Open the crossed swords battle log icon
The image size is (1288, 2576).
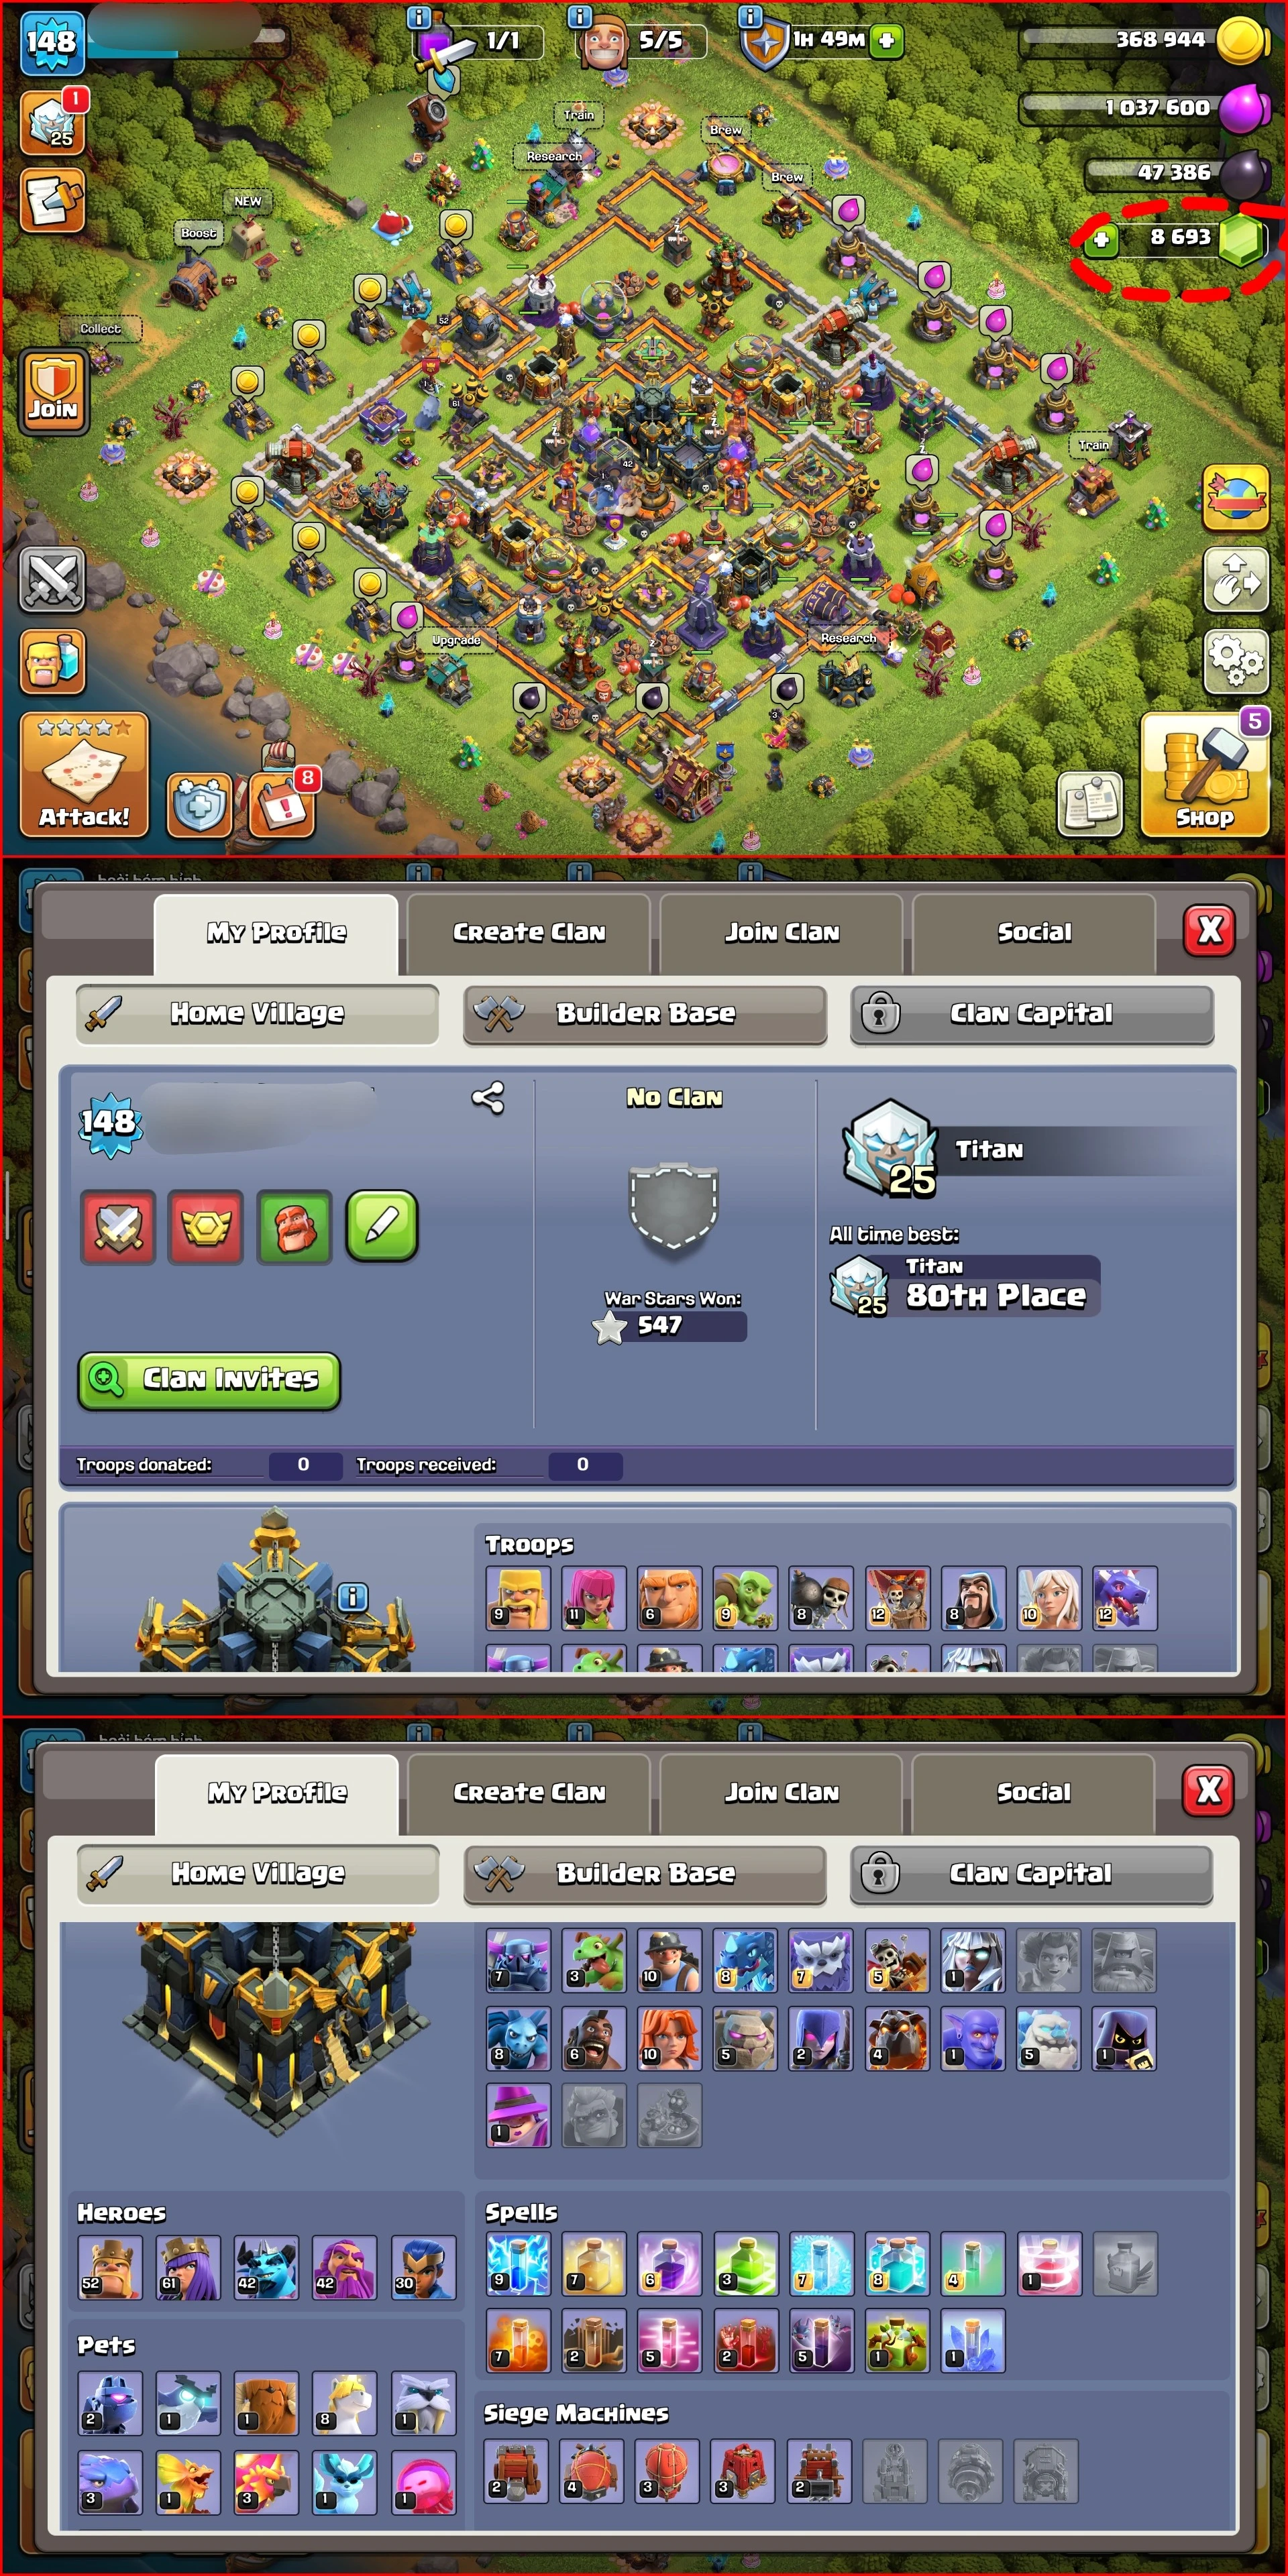52,579
